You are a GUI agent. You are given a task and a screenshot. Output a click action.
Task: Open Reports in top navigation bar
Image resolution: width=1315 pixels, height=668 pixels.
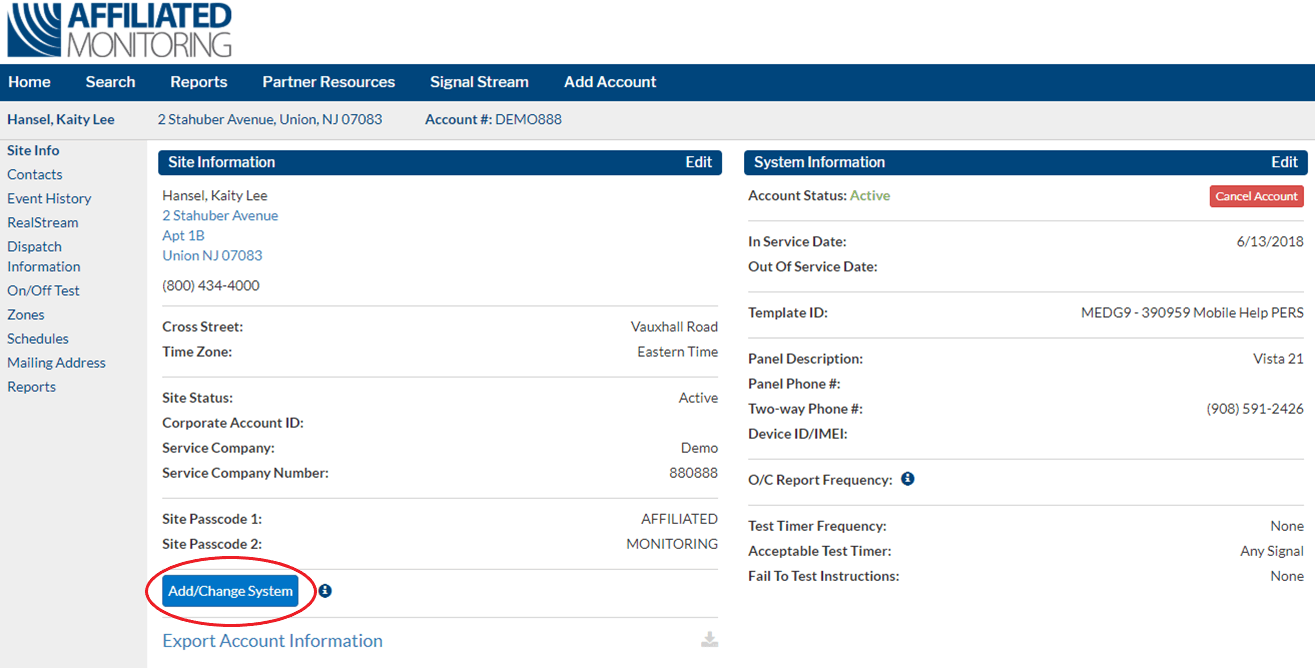tap(199, 82)
